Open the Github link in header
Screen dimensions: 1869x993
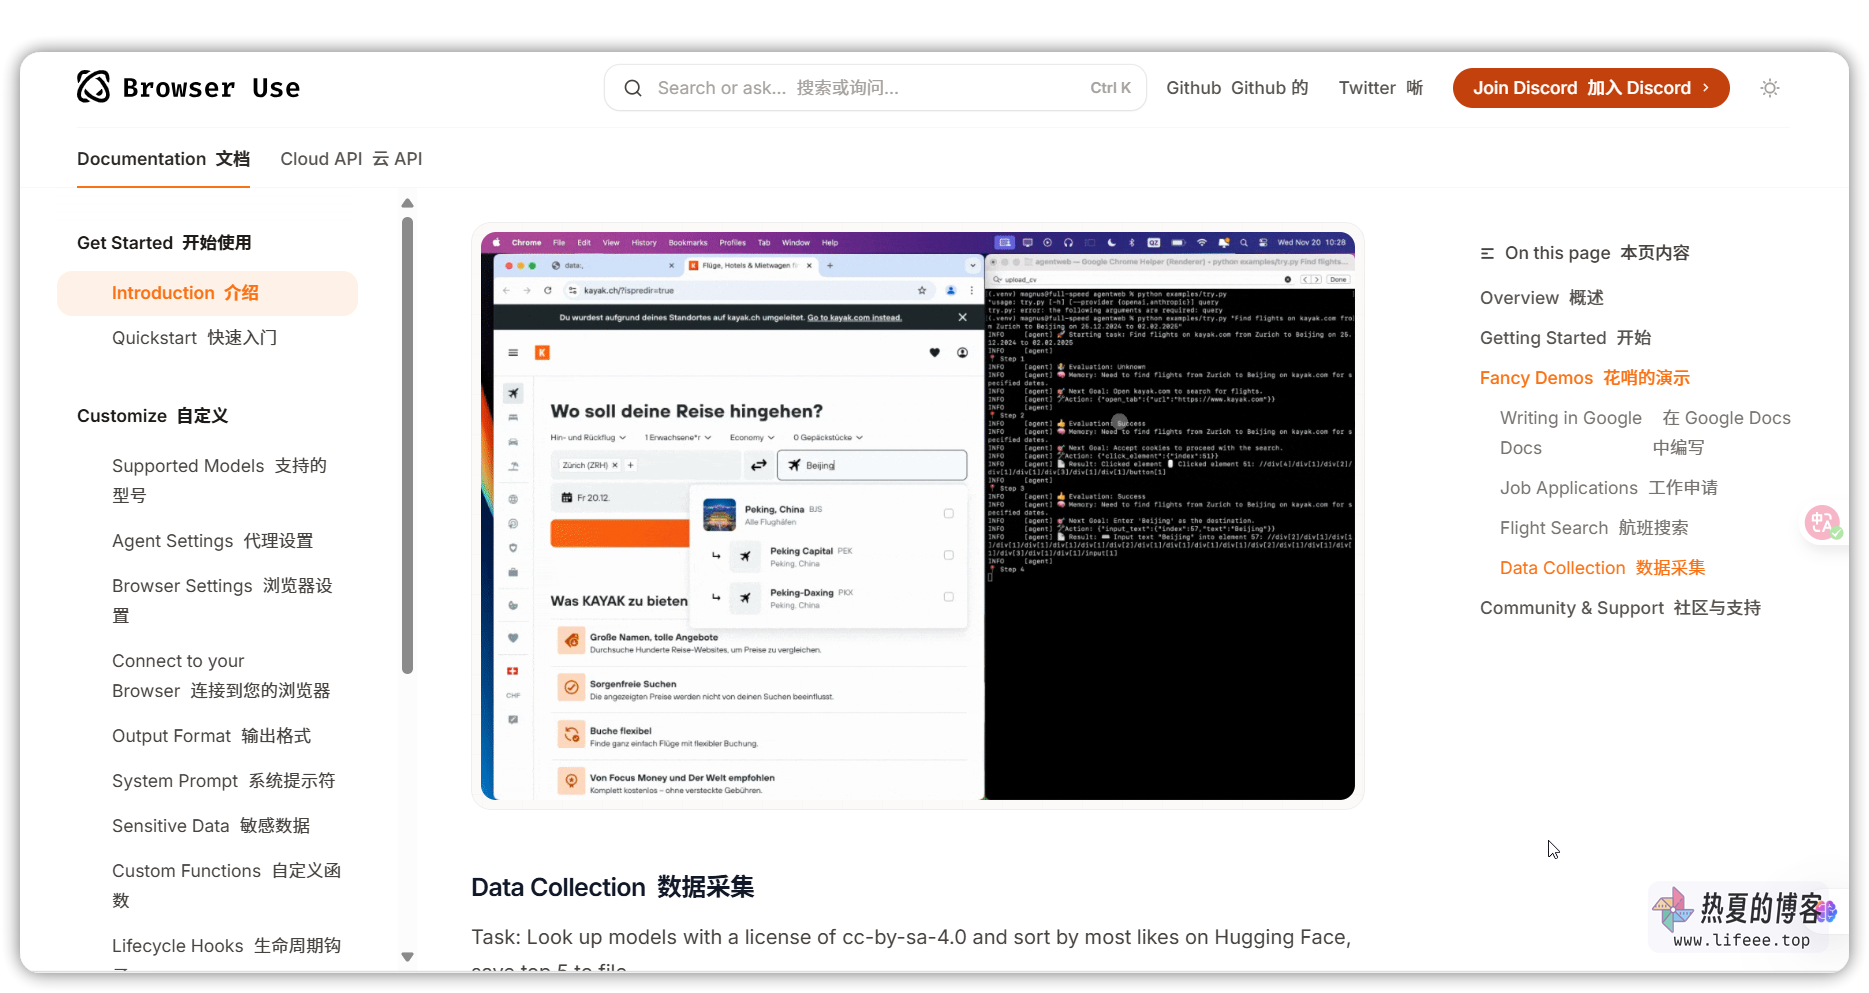click(x=1236, y=88)
